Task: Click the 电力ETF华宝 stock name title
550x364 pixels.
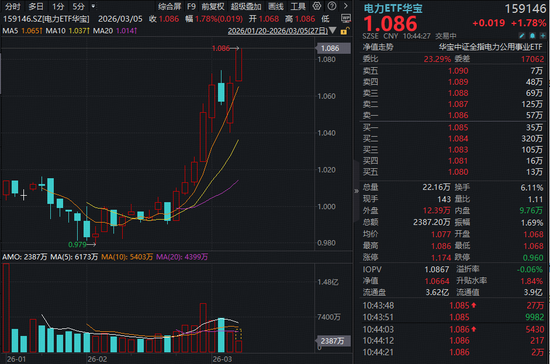Action: [393, 8]
